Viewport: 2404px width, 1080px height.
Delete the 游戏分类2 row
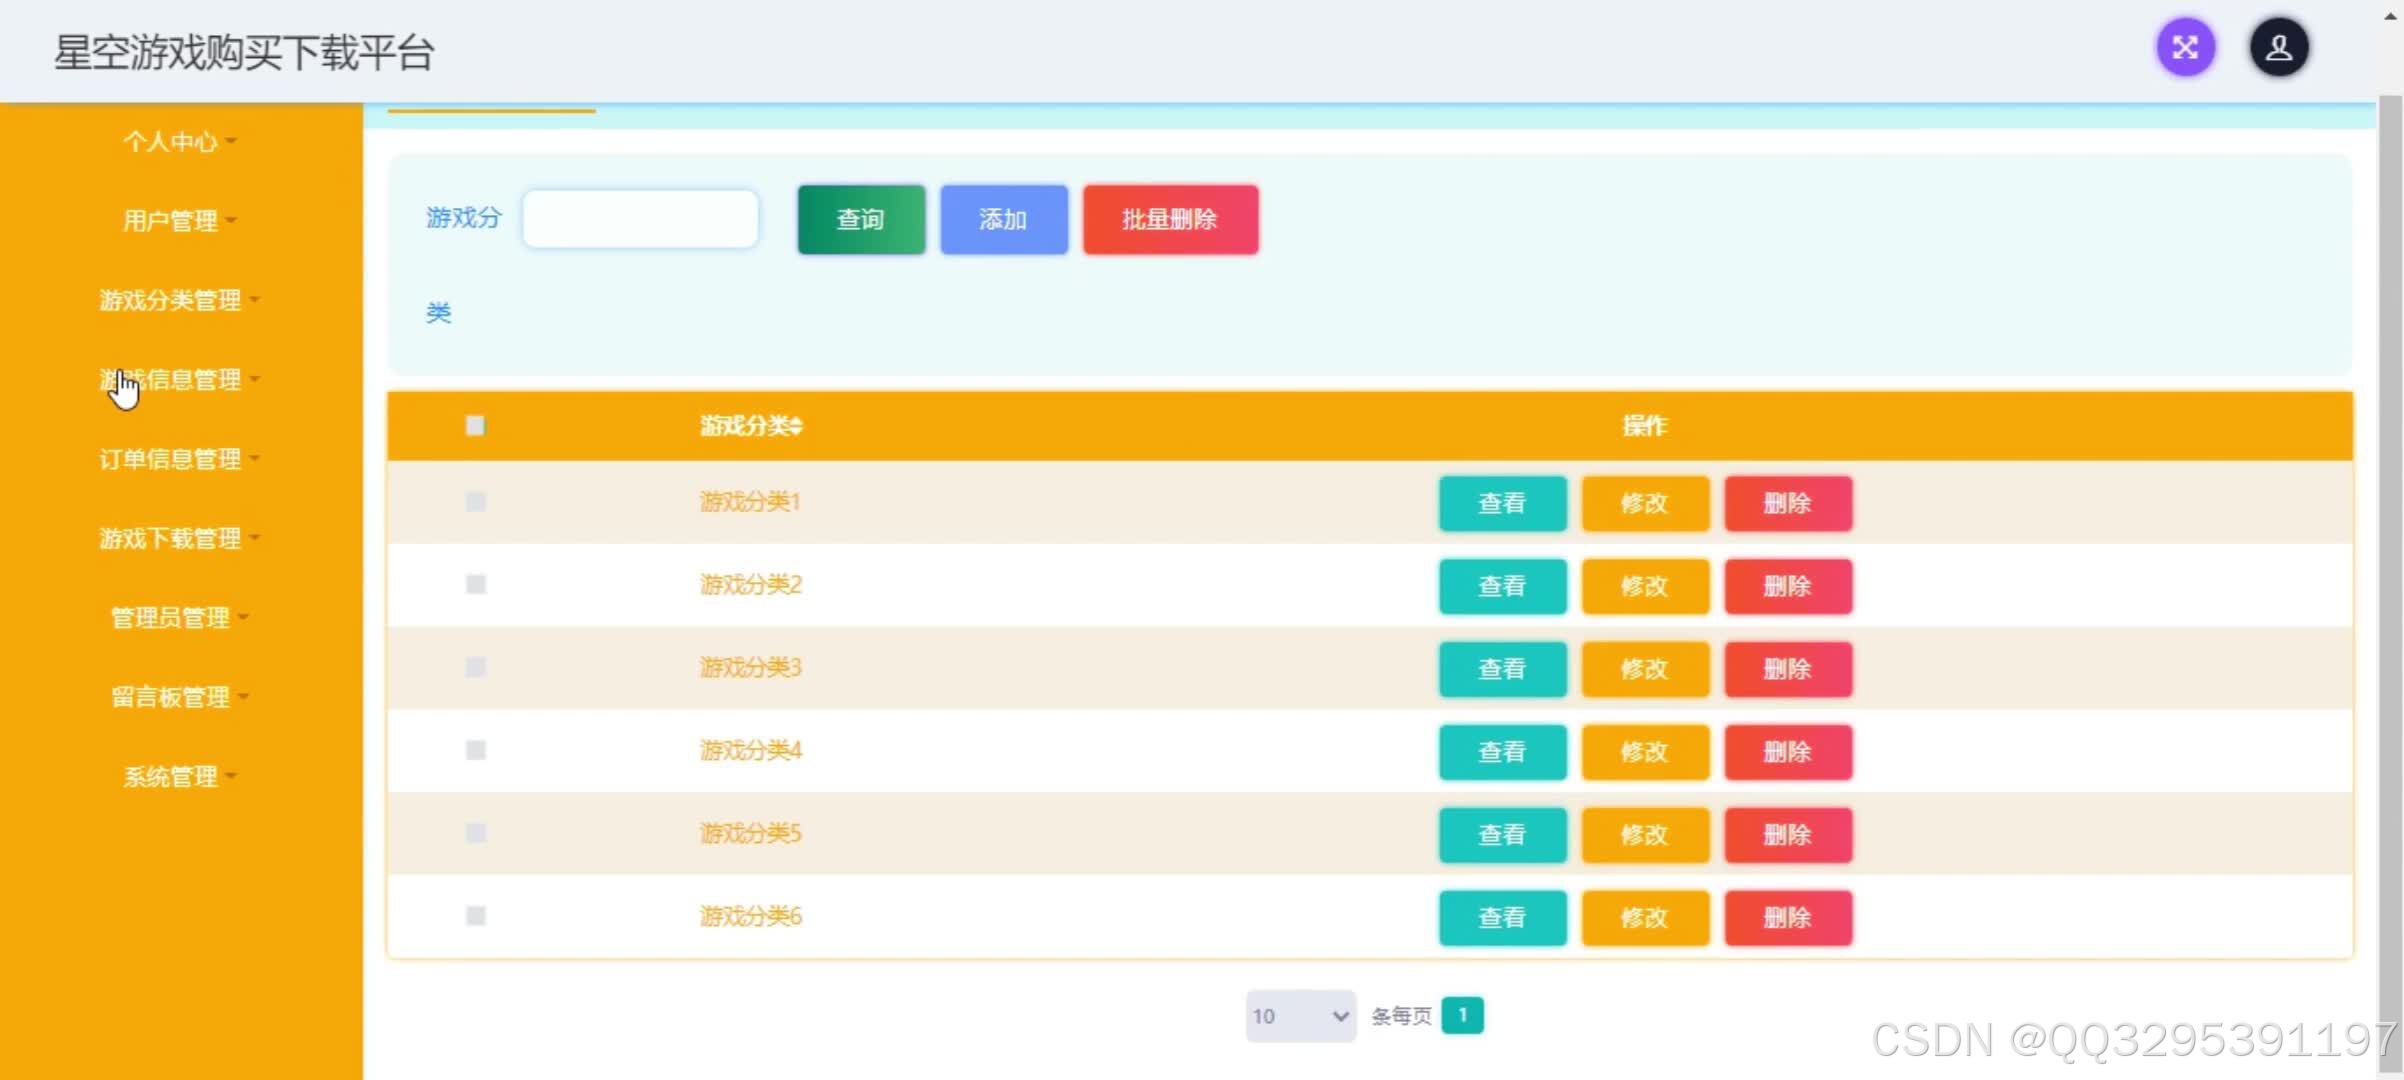point(1788,587)
